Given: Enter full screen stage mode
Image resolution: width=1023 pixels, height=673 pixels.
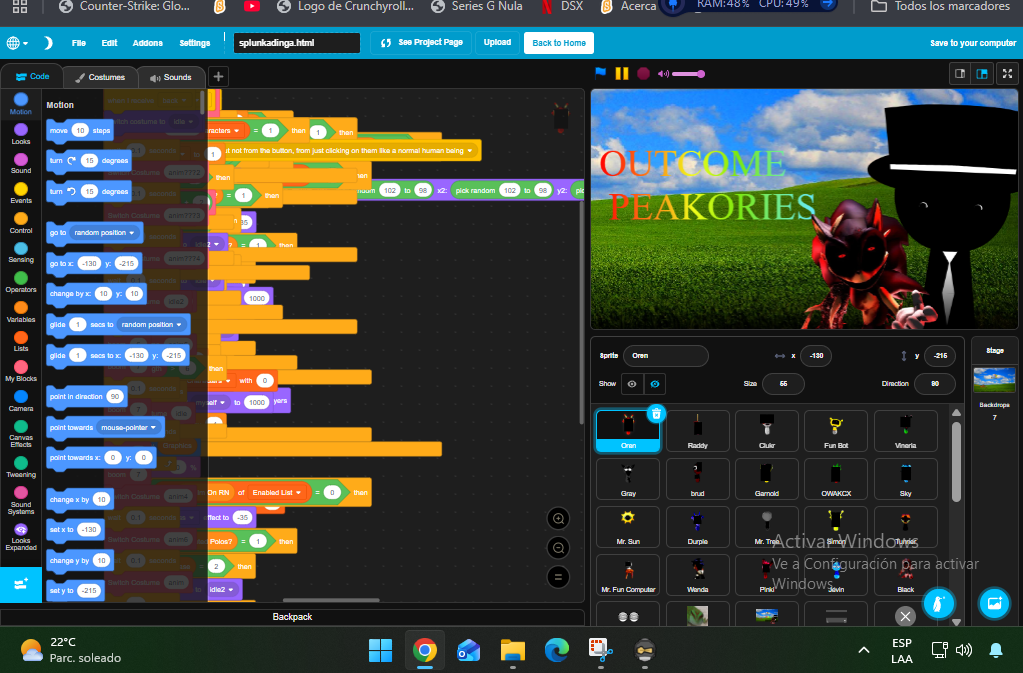Looking at the screenshot, I should tap(1007, 74).
